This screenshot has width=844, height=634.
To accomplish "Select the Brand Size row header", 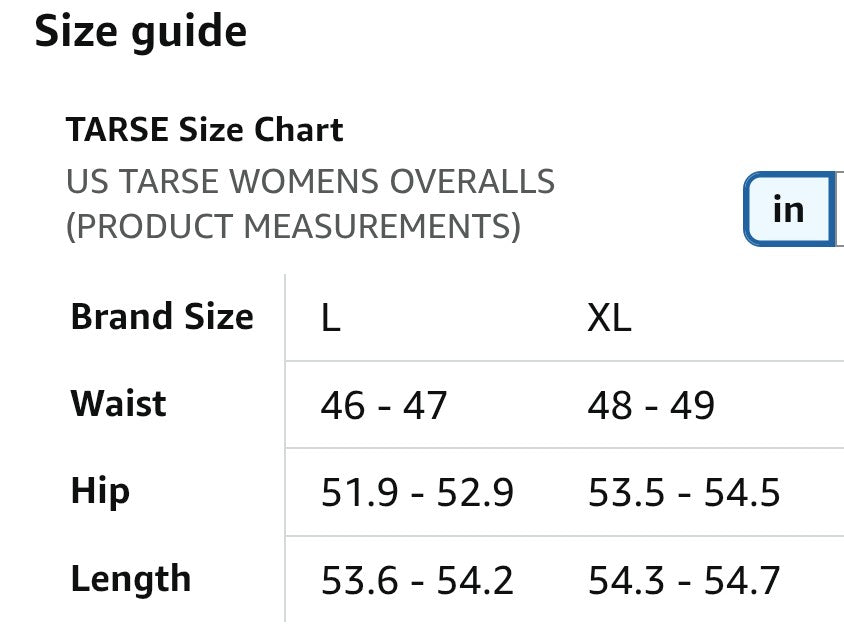I will tap(162, 316).
